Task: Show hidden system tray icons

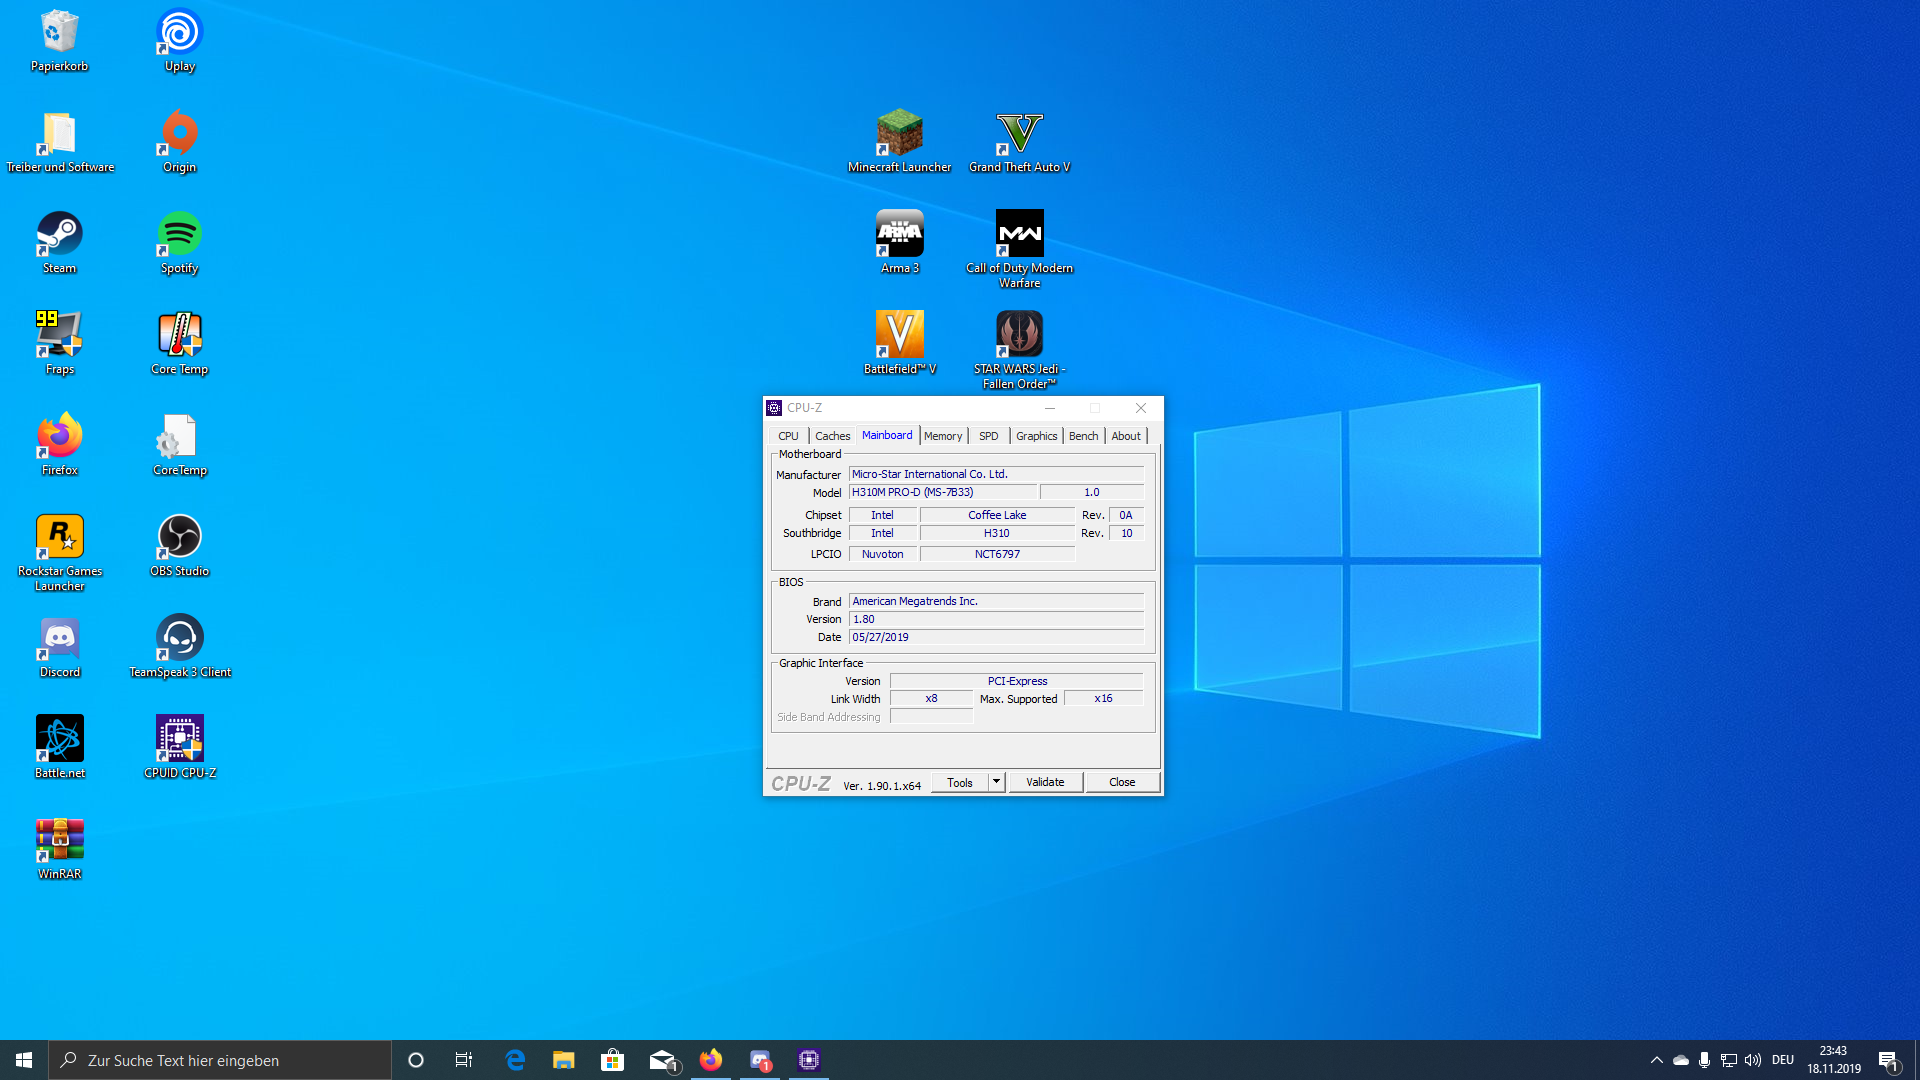Action: click(1656, 1060)
